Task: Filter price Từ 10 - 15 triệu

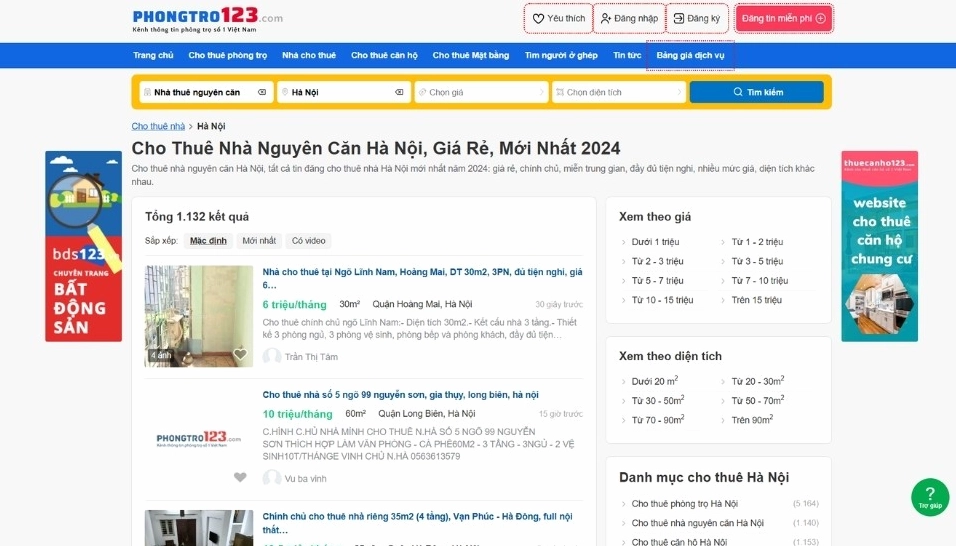Action: [662, 300]
